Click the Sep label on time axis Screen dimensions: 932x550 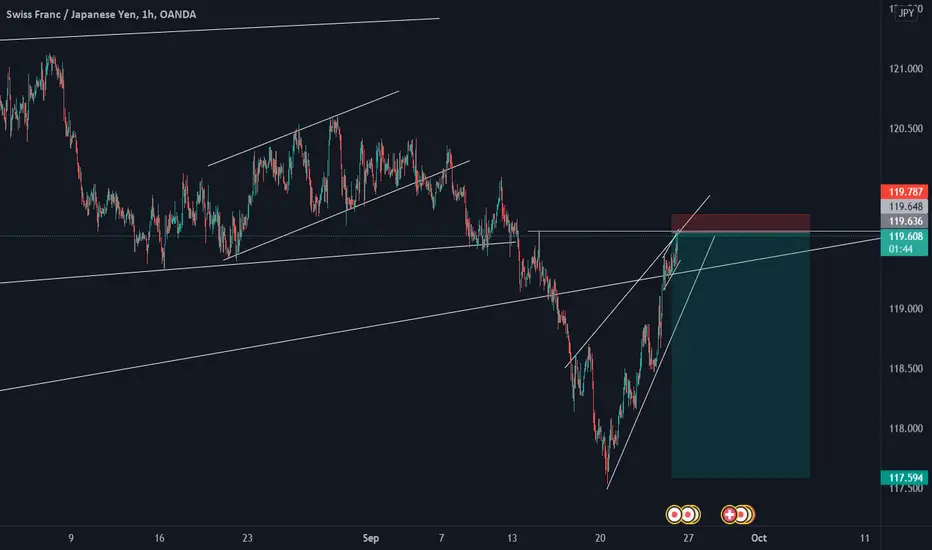[370, 538]
